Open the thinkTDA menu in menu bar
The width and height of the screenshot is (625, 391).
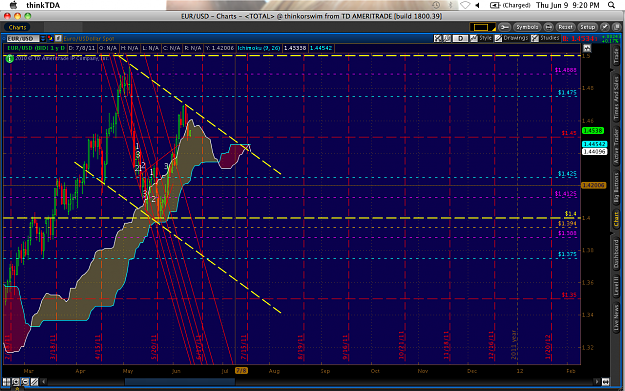pyautogui.click(x=43, y=5)
